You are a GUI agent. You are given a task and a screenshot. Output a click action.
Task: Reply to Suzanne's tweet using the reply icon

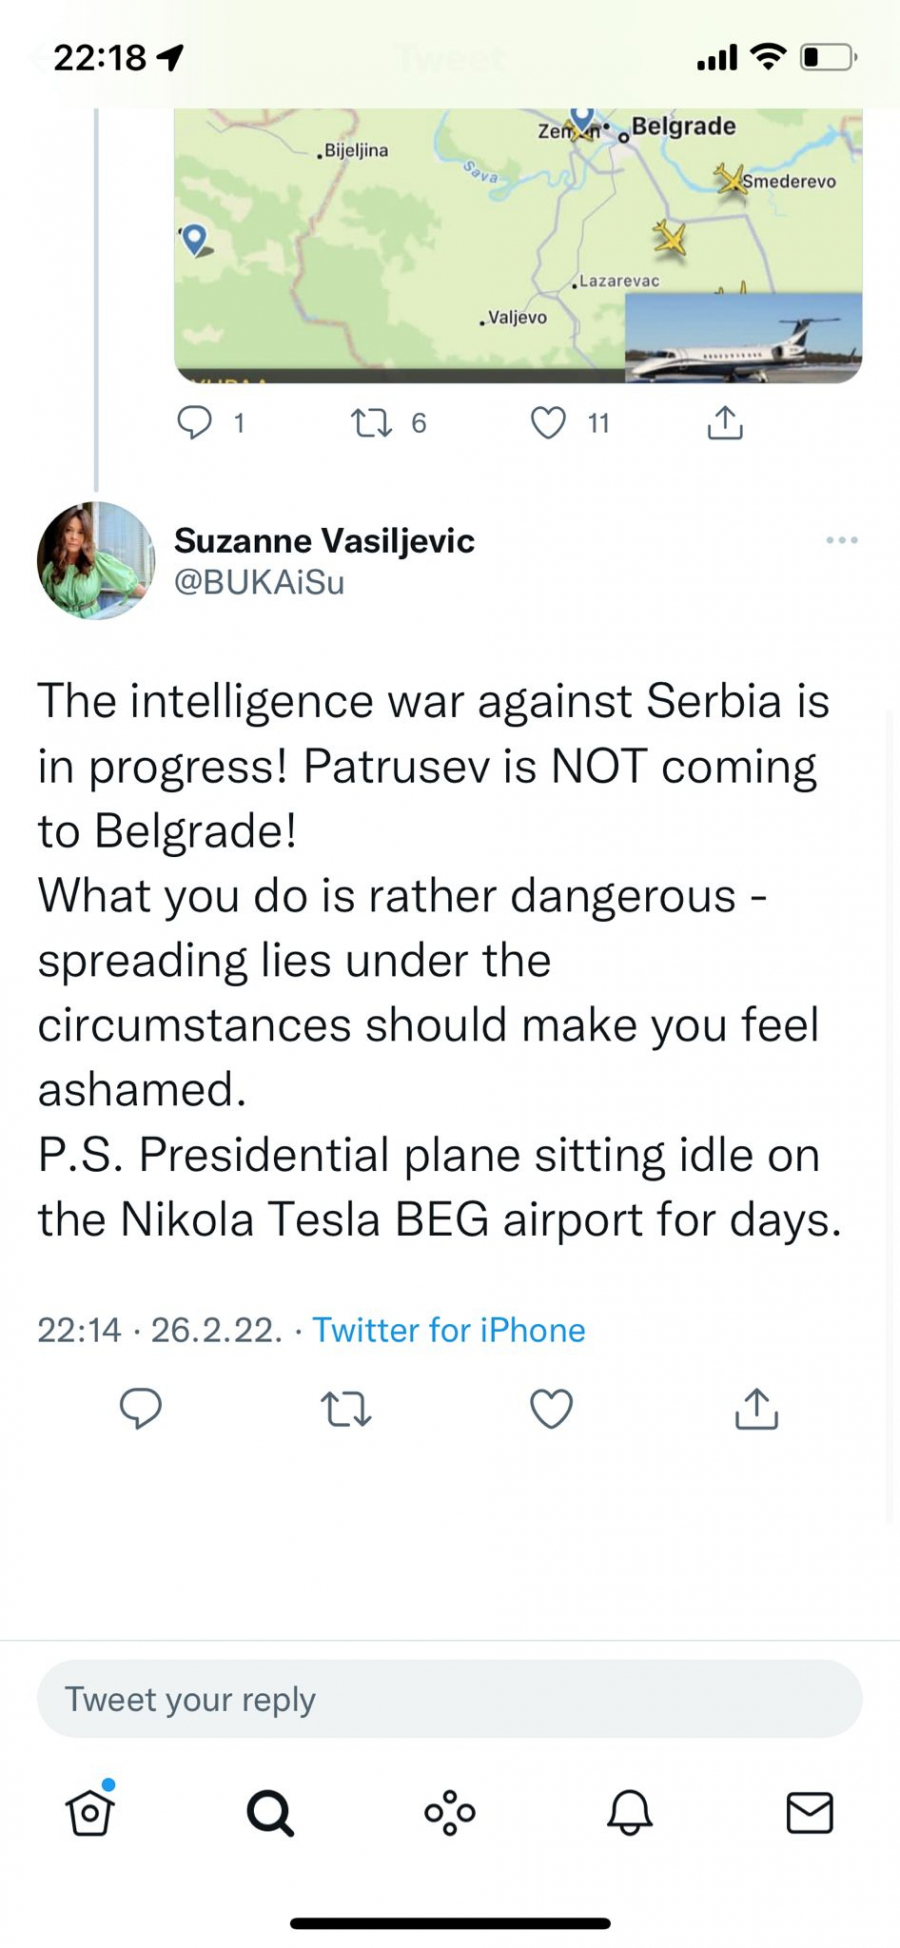(x=142, y=1410)
